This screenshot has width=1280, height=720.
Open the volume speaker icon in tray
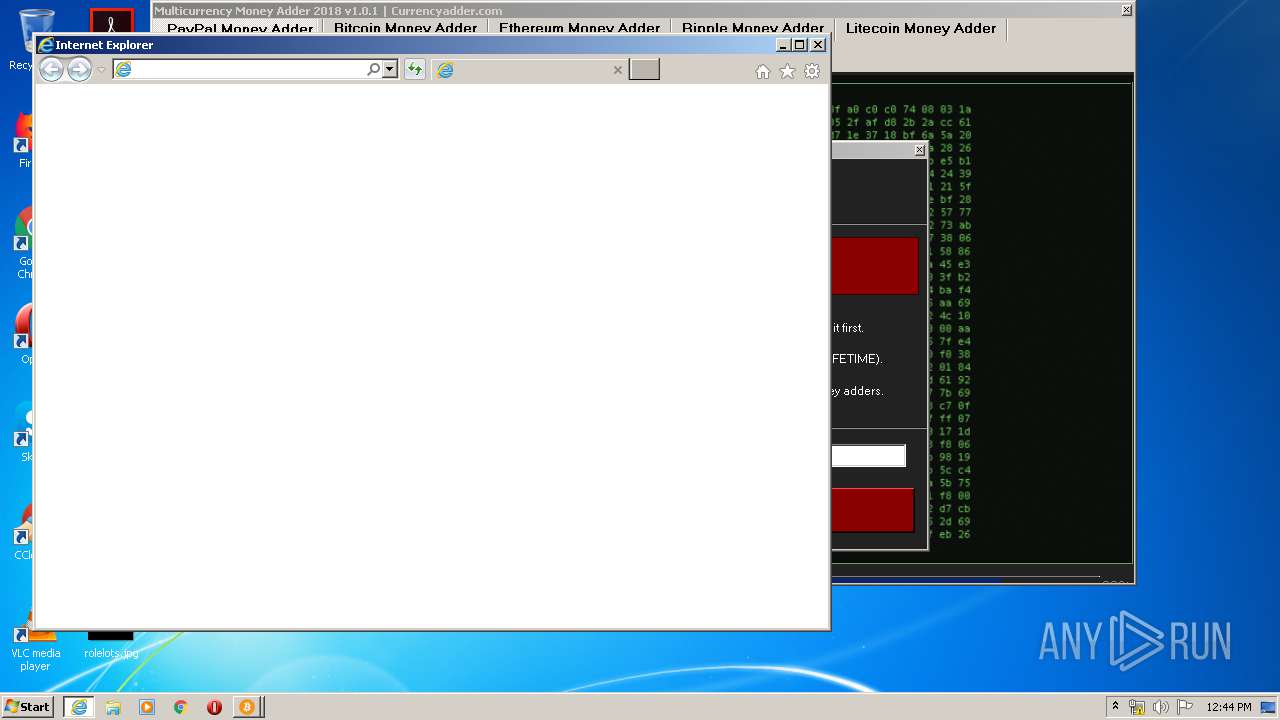[1161, 707]
